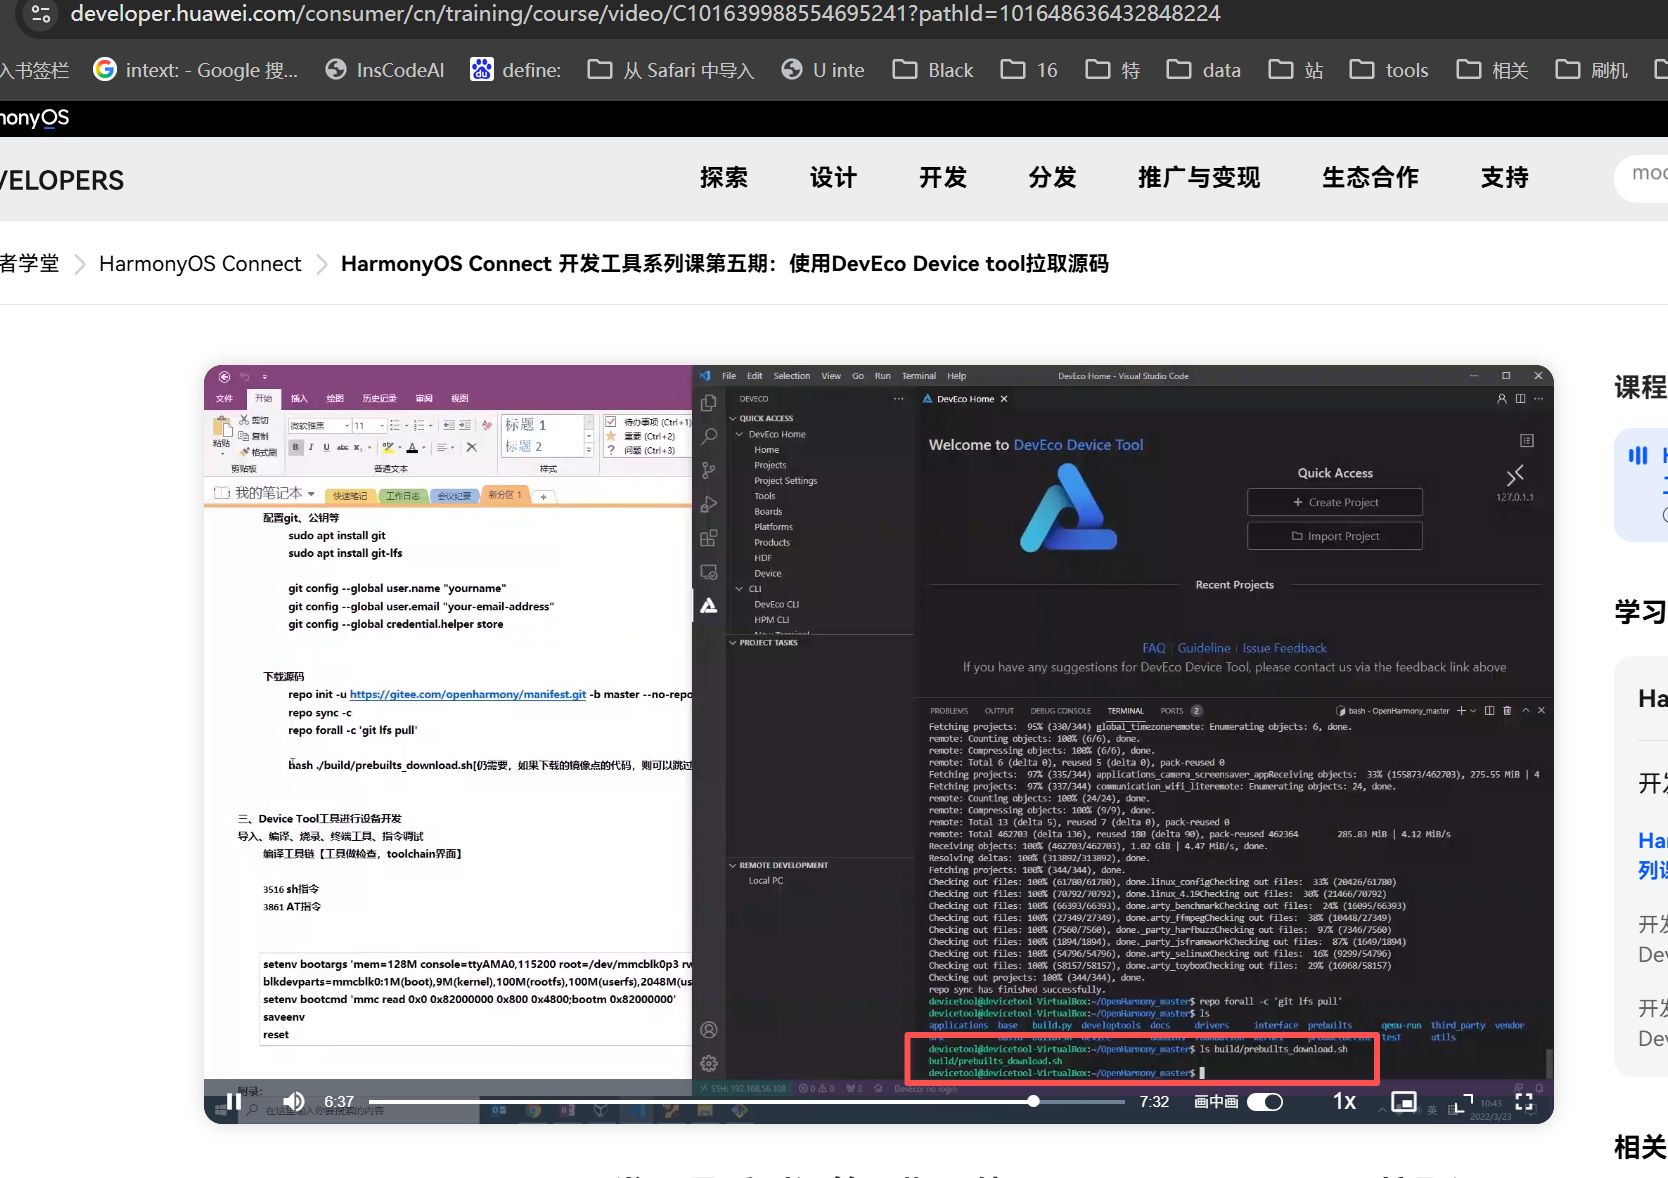Mute the video with the speaker icon

tap(293, 1101)
